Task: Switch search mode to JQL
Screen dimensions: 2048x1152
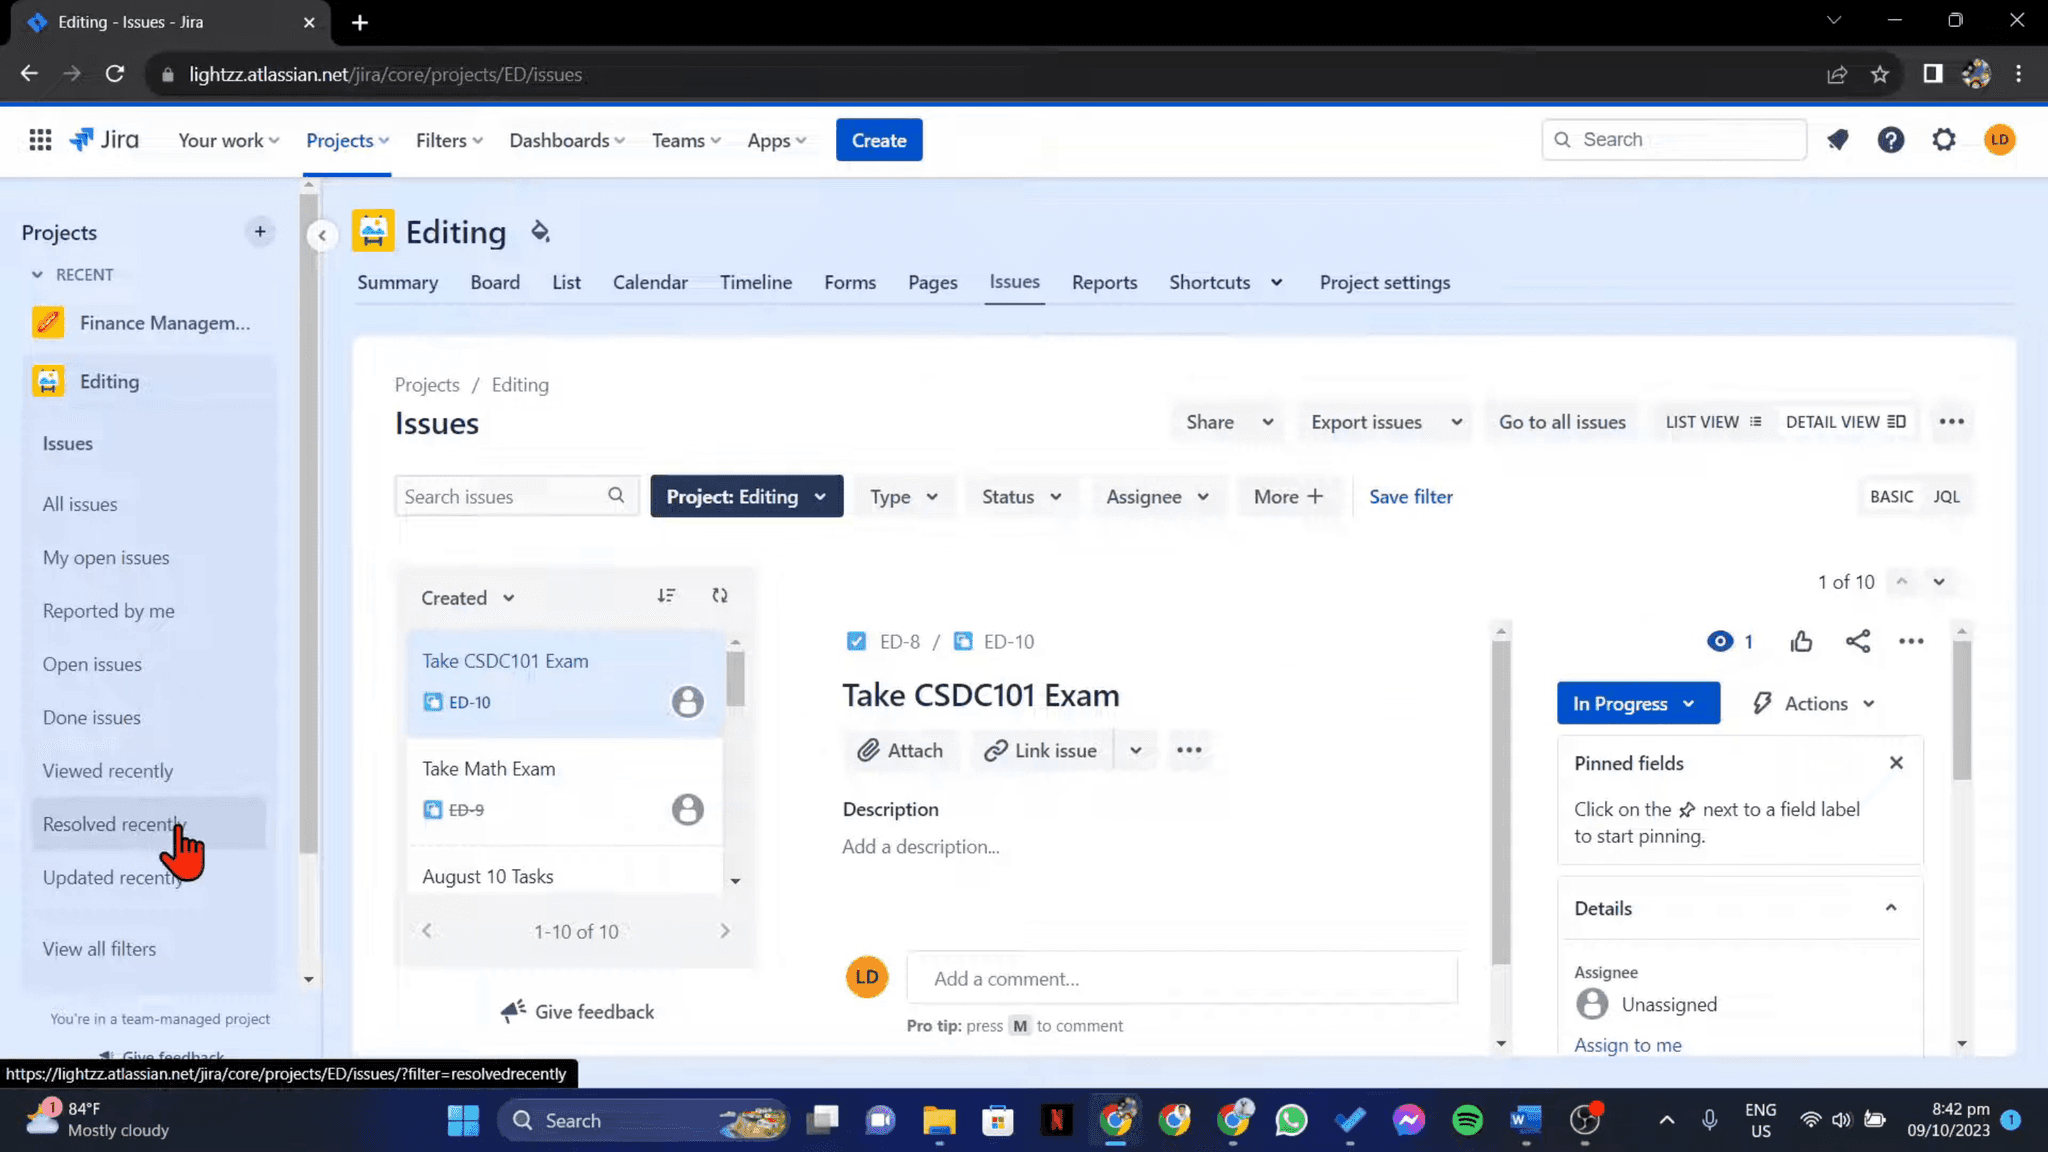Action: [1947, 495]
